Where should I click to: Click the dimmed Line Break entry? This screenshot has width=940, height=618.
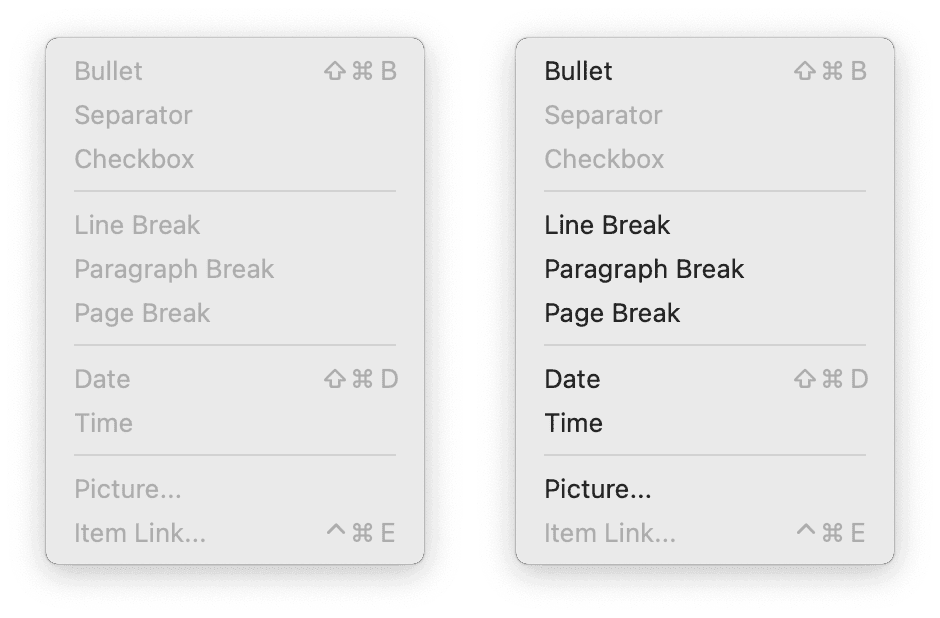[137, 225]
